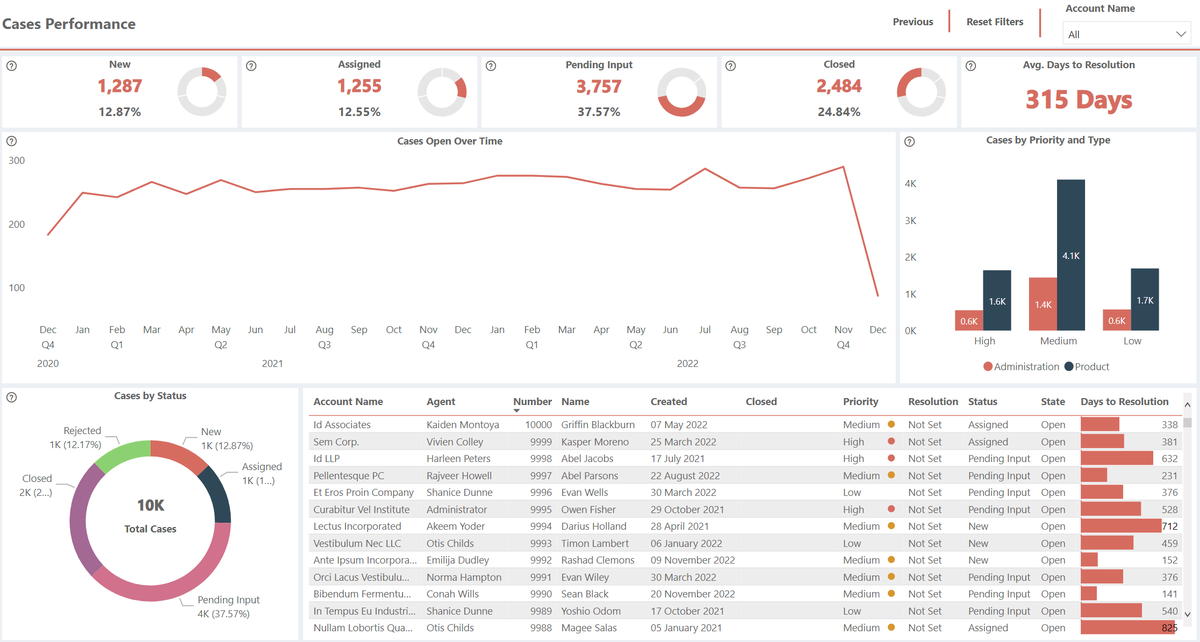The width and height of the screenshot is (1200, 642).
Task: Select the Created column header
Action: click(668, 401)
